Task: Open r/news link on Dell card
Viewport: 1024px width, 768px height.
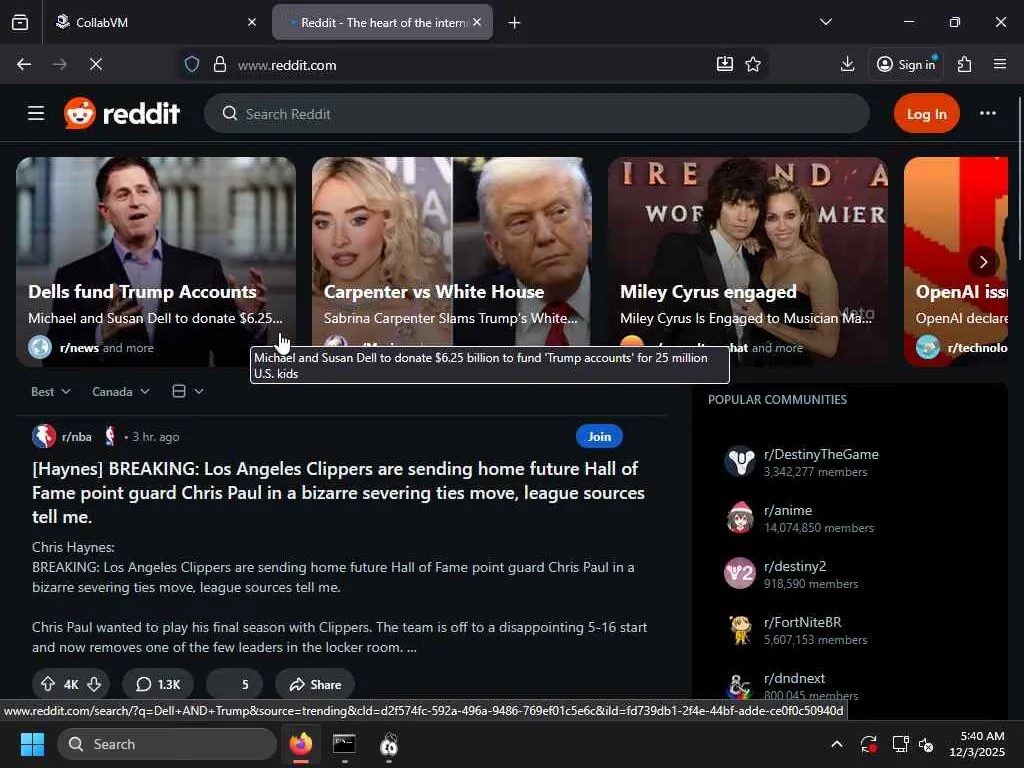Action: click(79, 348)
